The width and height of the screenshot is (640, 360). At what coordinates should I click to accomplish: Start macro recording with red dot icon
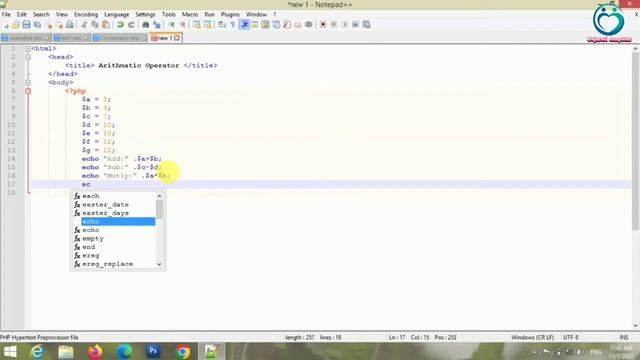click(323, 24)
